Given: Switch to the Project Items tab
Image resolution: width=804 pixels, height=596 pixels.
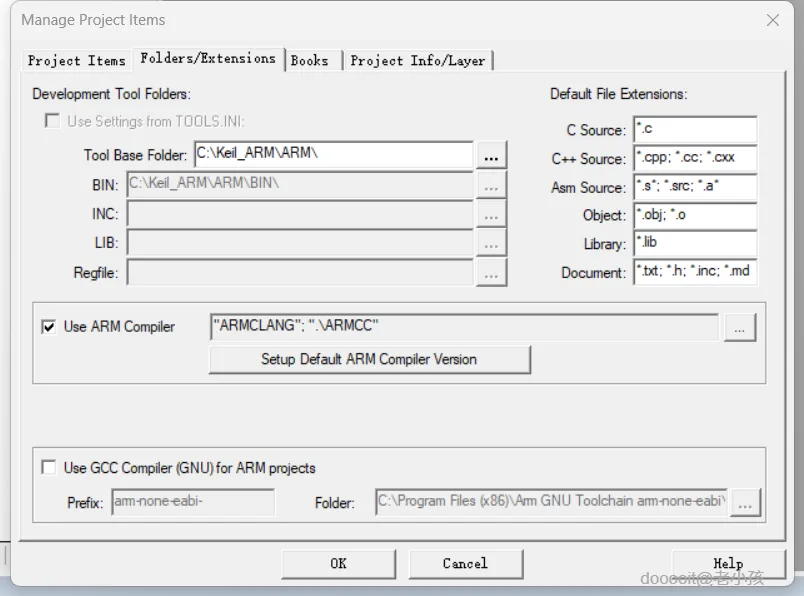Looking at the screenshot, I should [x=76, y=61].
